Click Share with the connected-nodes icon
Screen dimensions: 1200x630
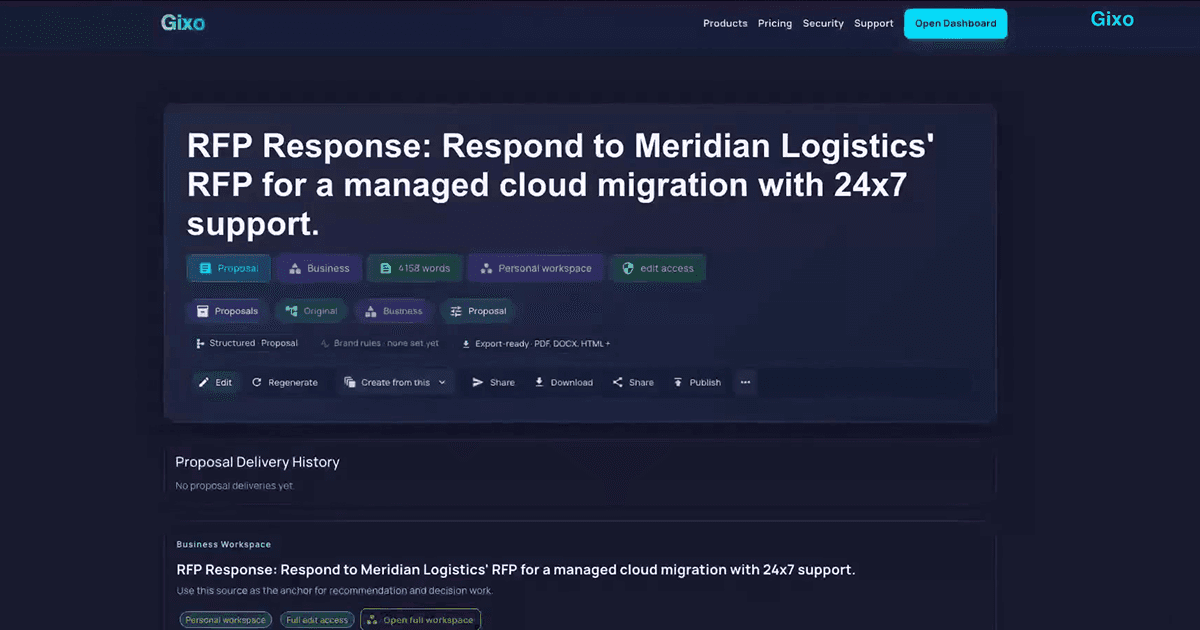click(633, 382)
